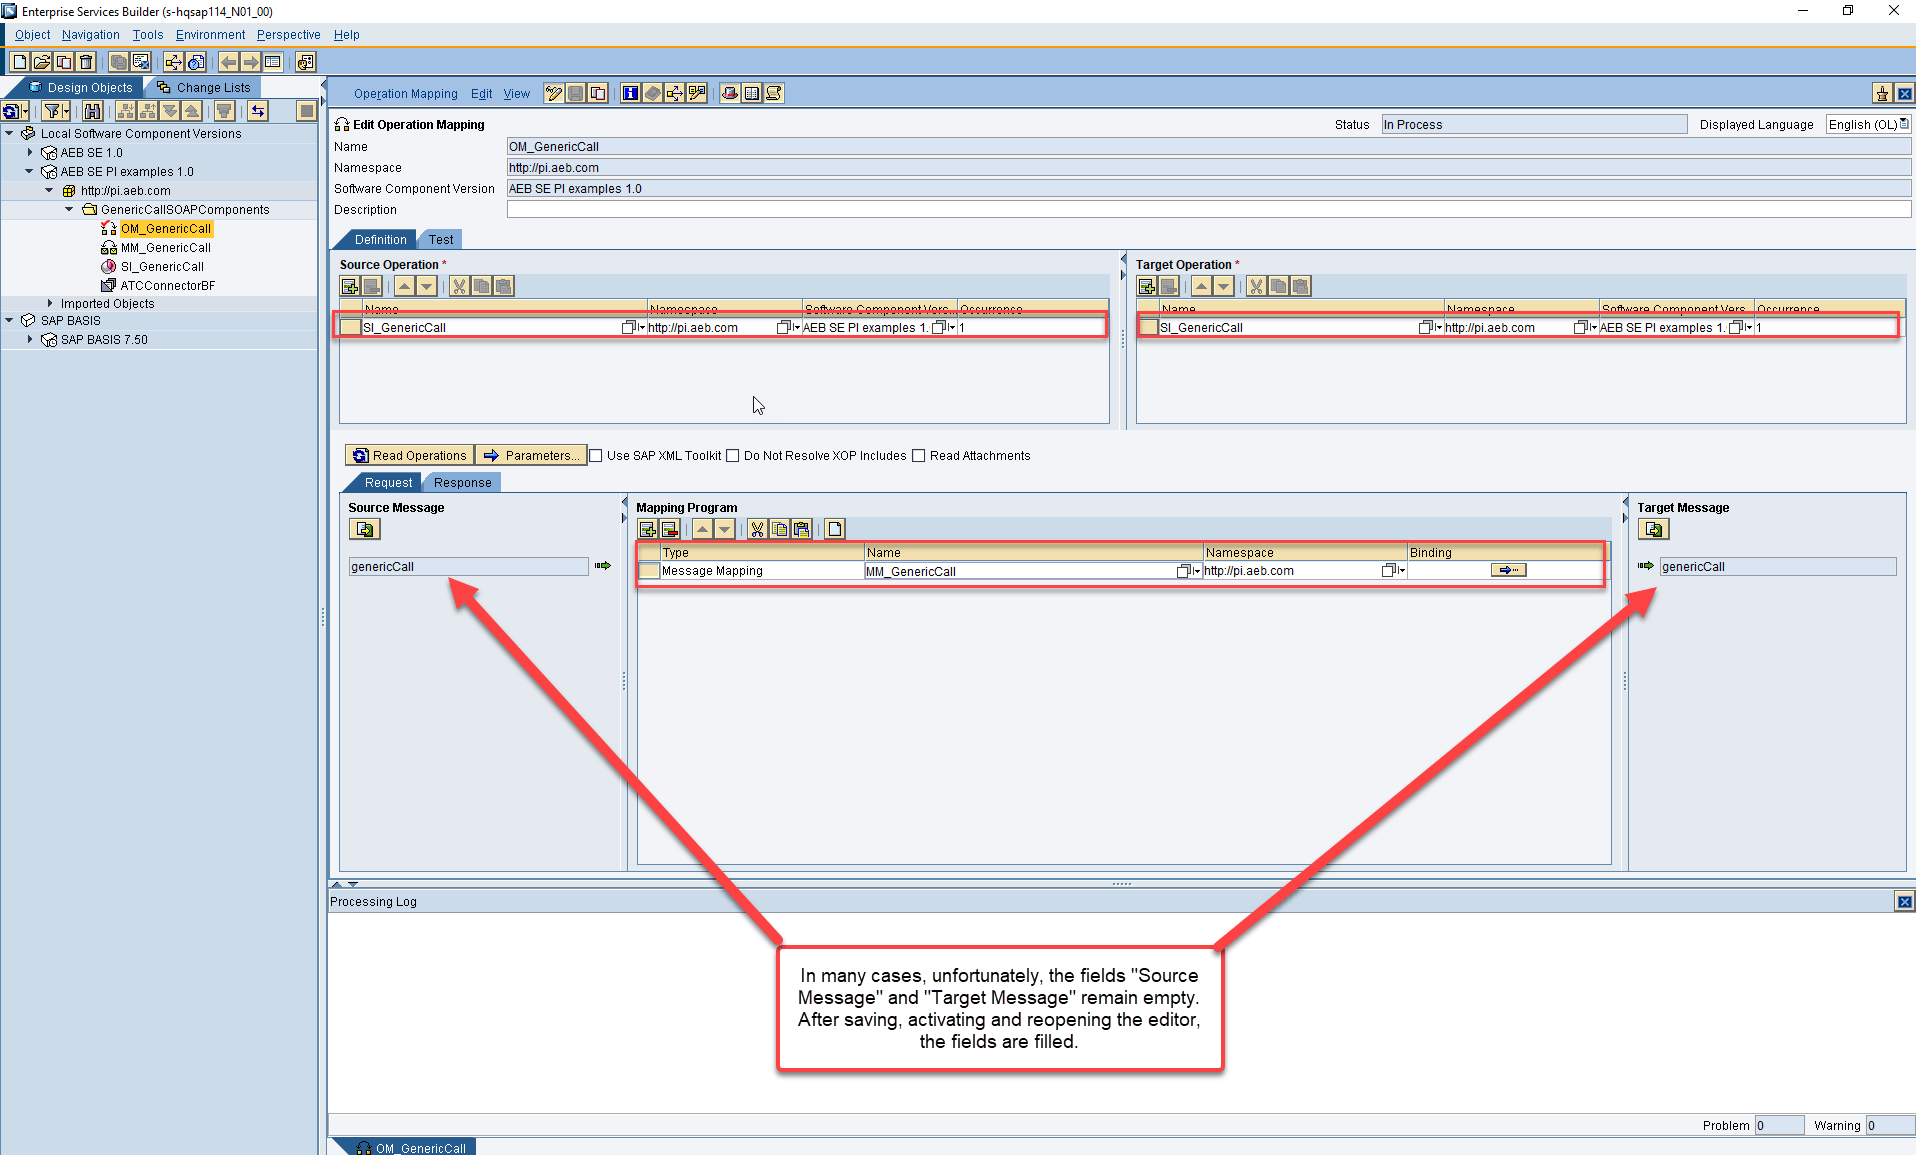Image resolution: width=1916 pixels, height=1155 pixels.
Task: Check Do Not Resolve XOP Includes
Action: click(733, 455)
